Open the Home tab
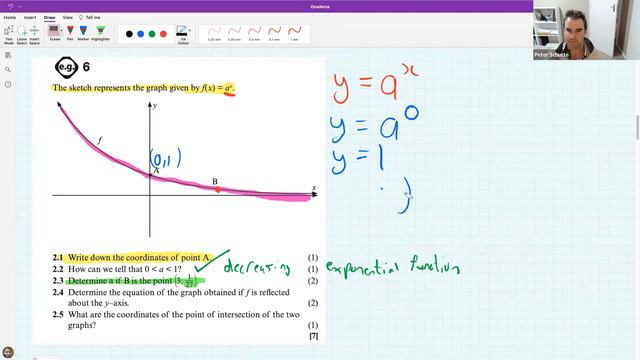640x360 pixels. (10, 18)
